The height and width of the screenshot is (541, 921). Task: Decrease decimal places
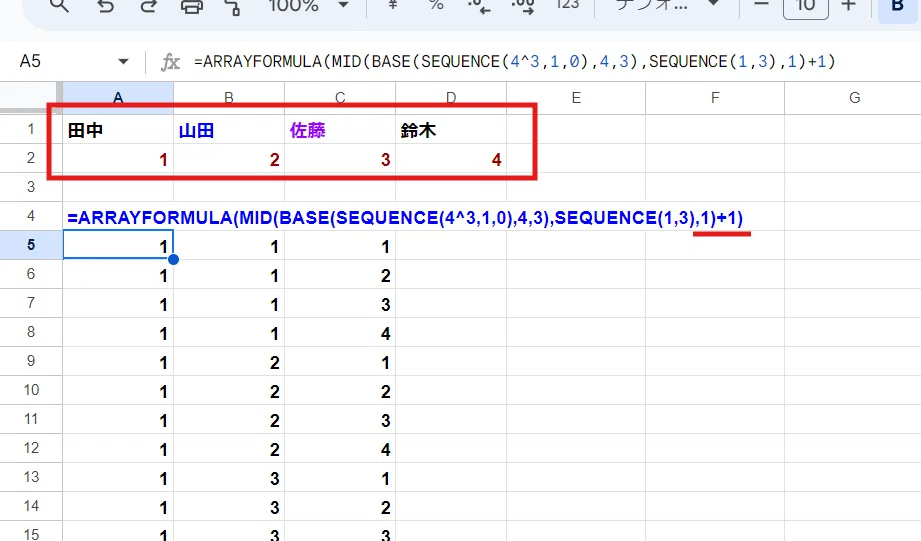click(479, 6)
